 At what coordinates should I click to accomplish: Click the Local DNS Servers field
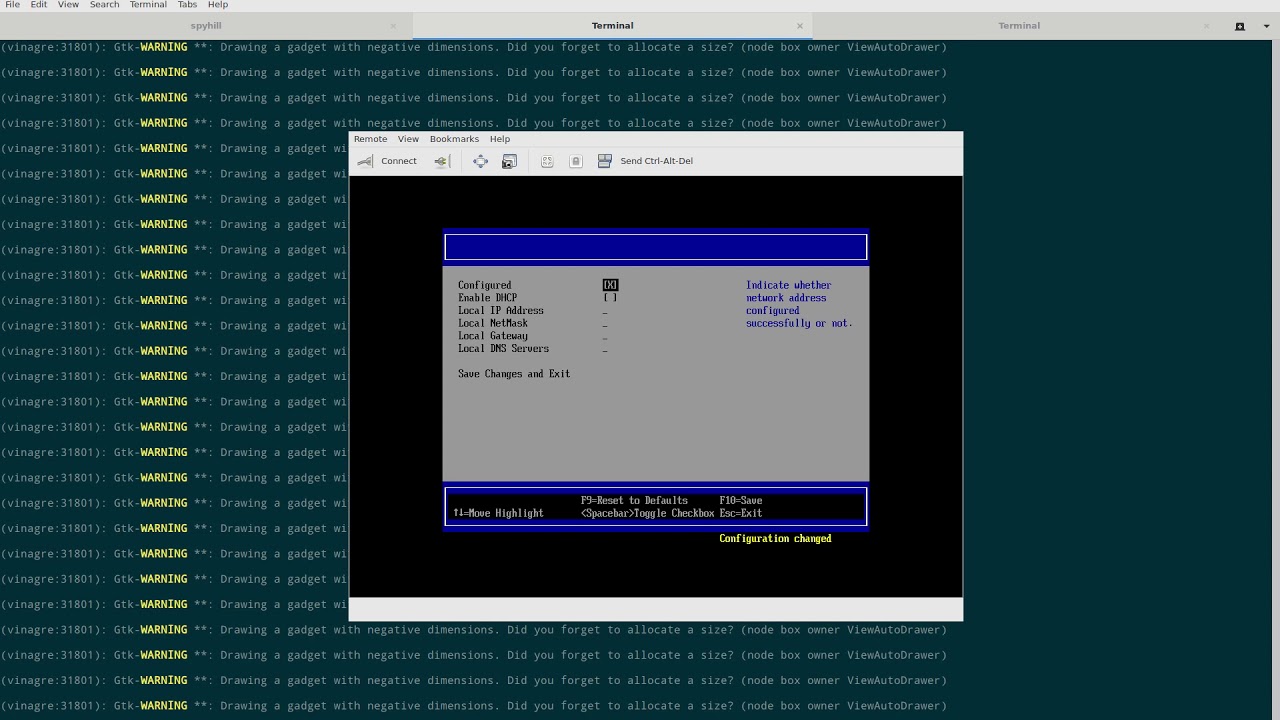[x=605, y=349]
